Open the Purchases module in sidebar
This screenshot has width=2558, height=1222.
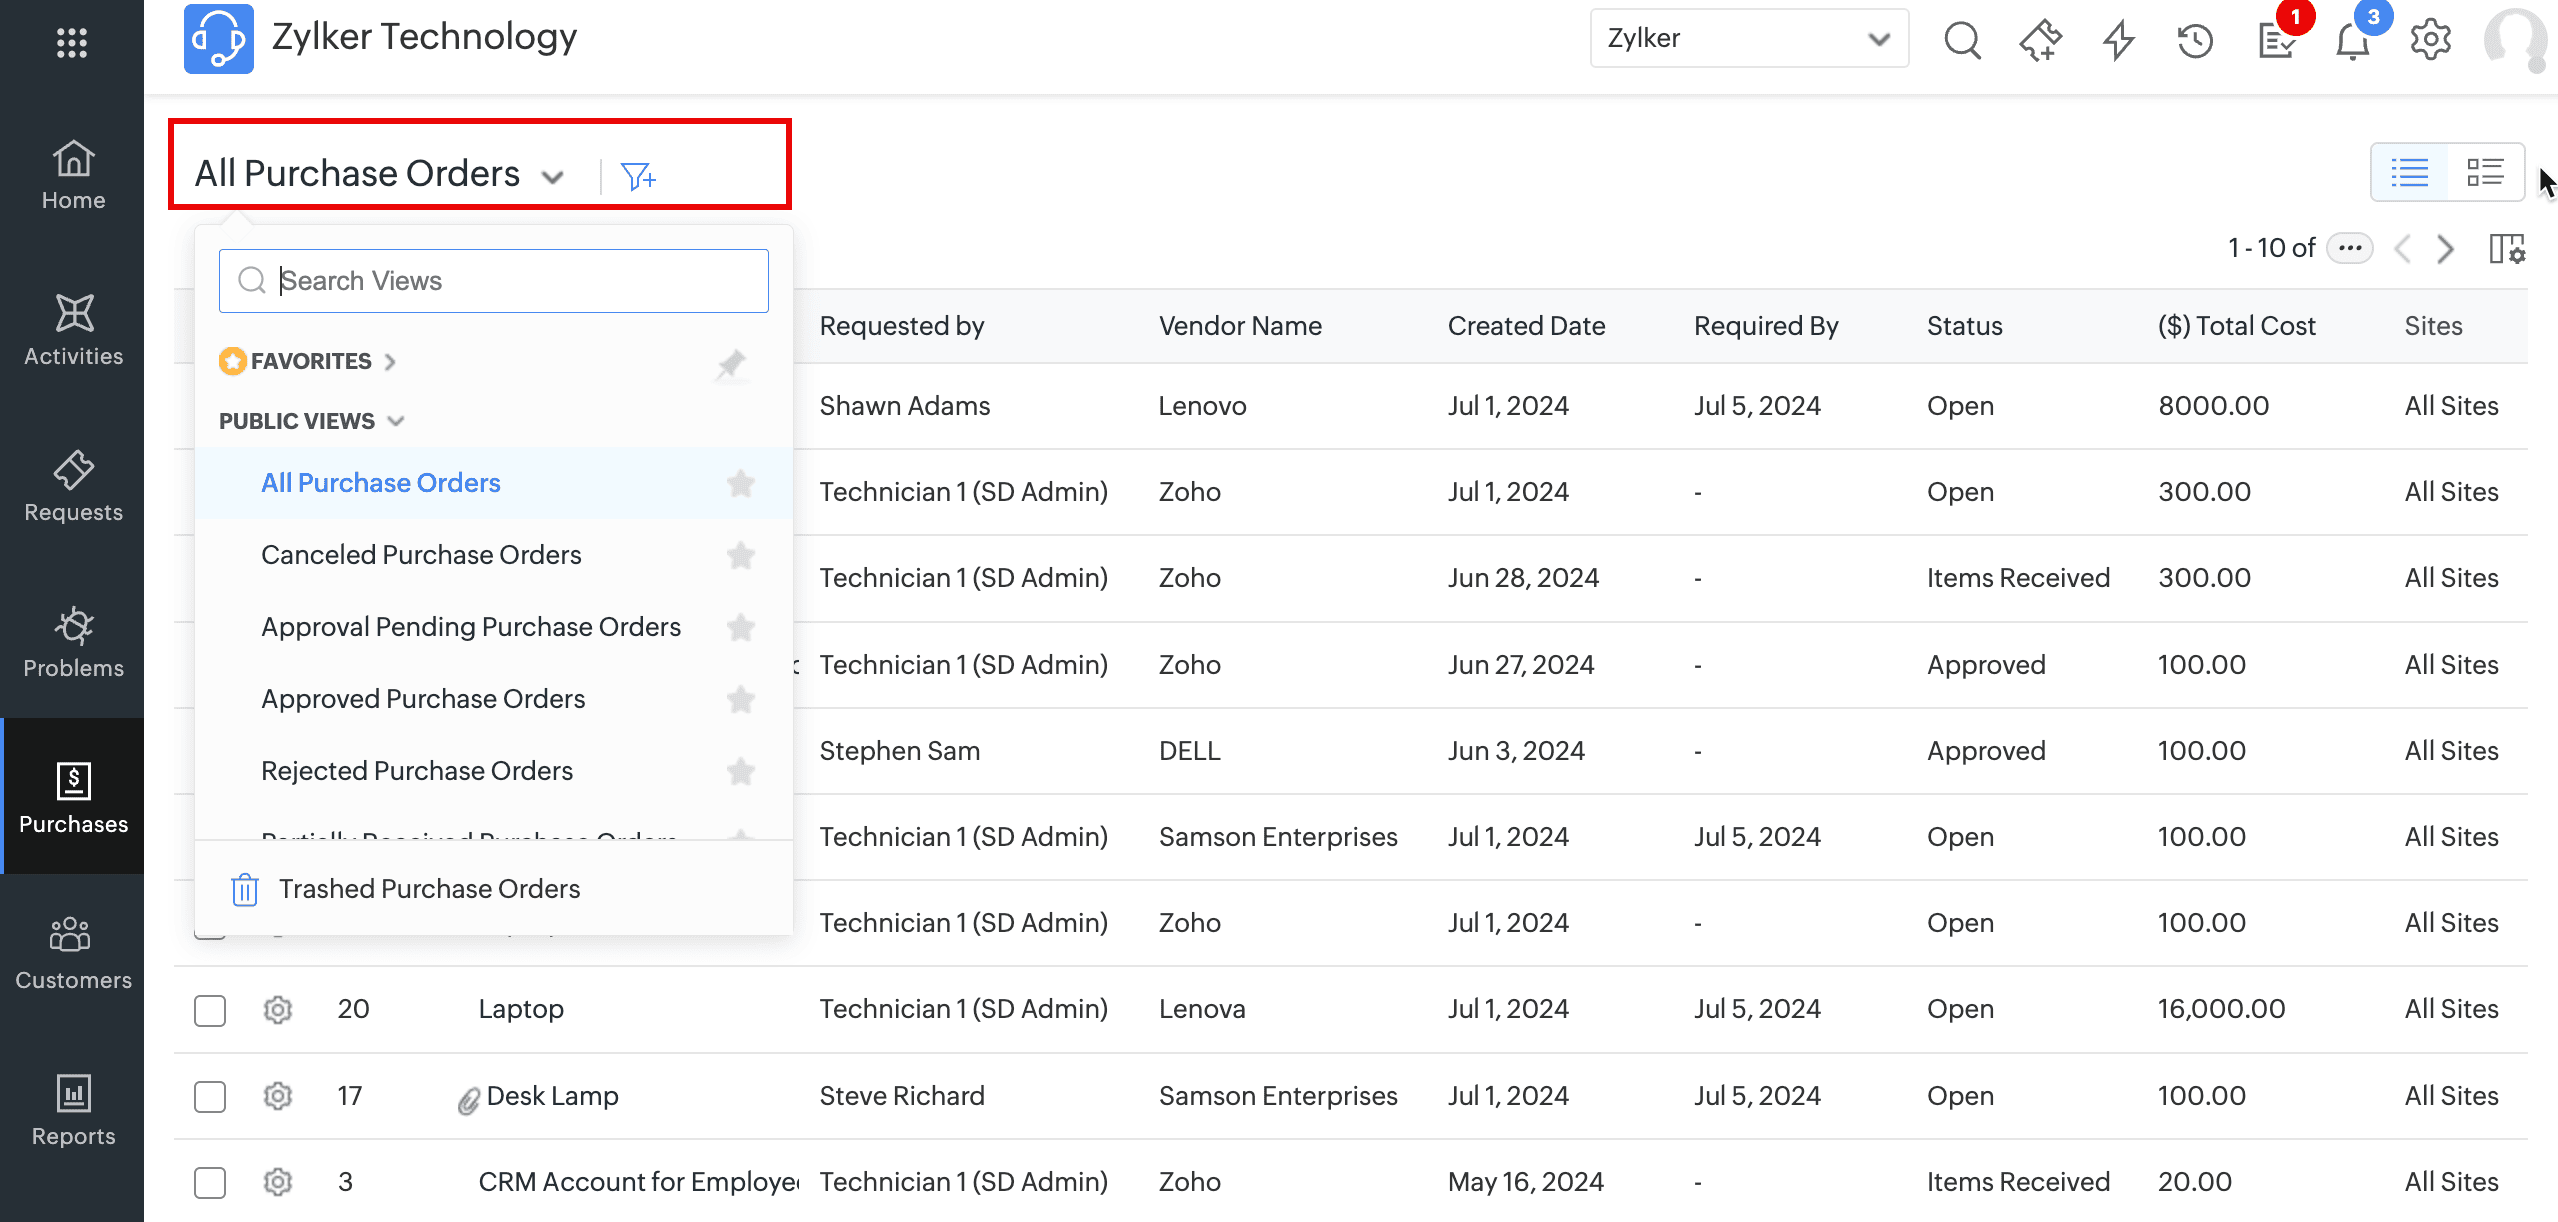tap(73, 796)
